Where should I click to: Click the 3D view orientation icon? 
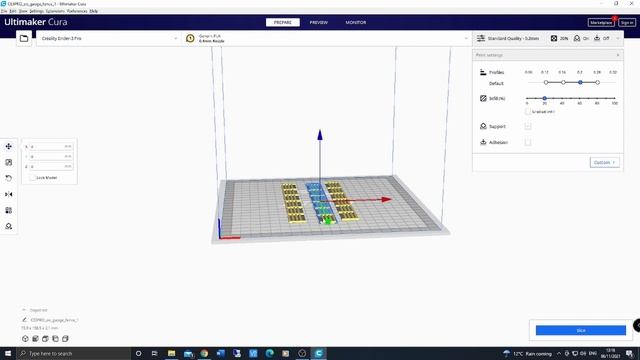click(25, 339)
